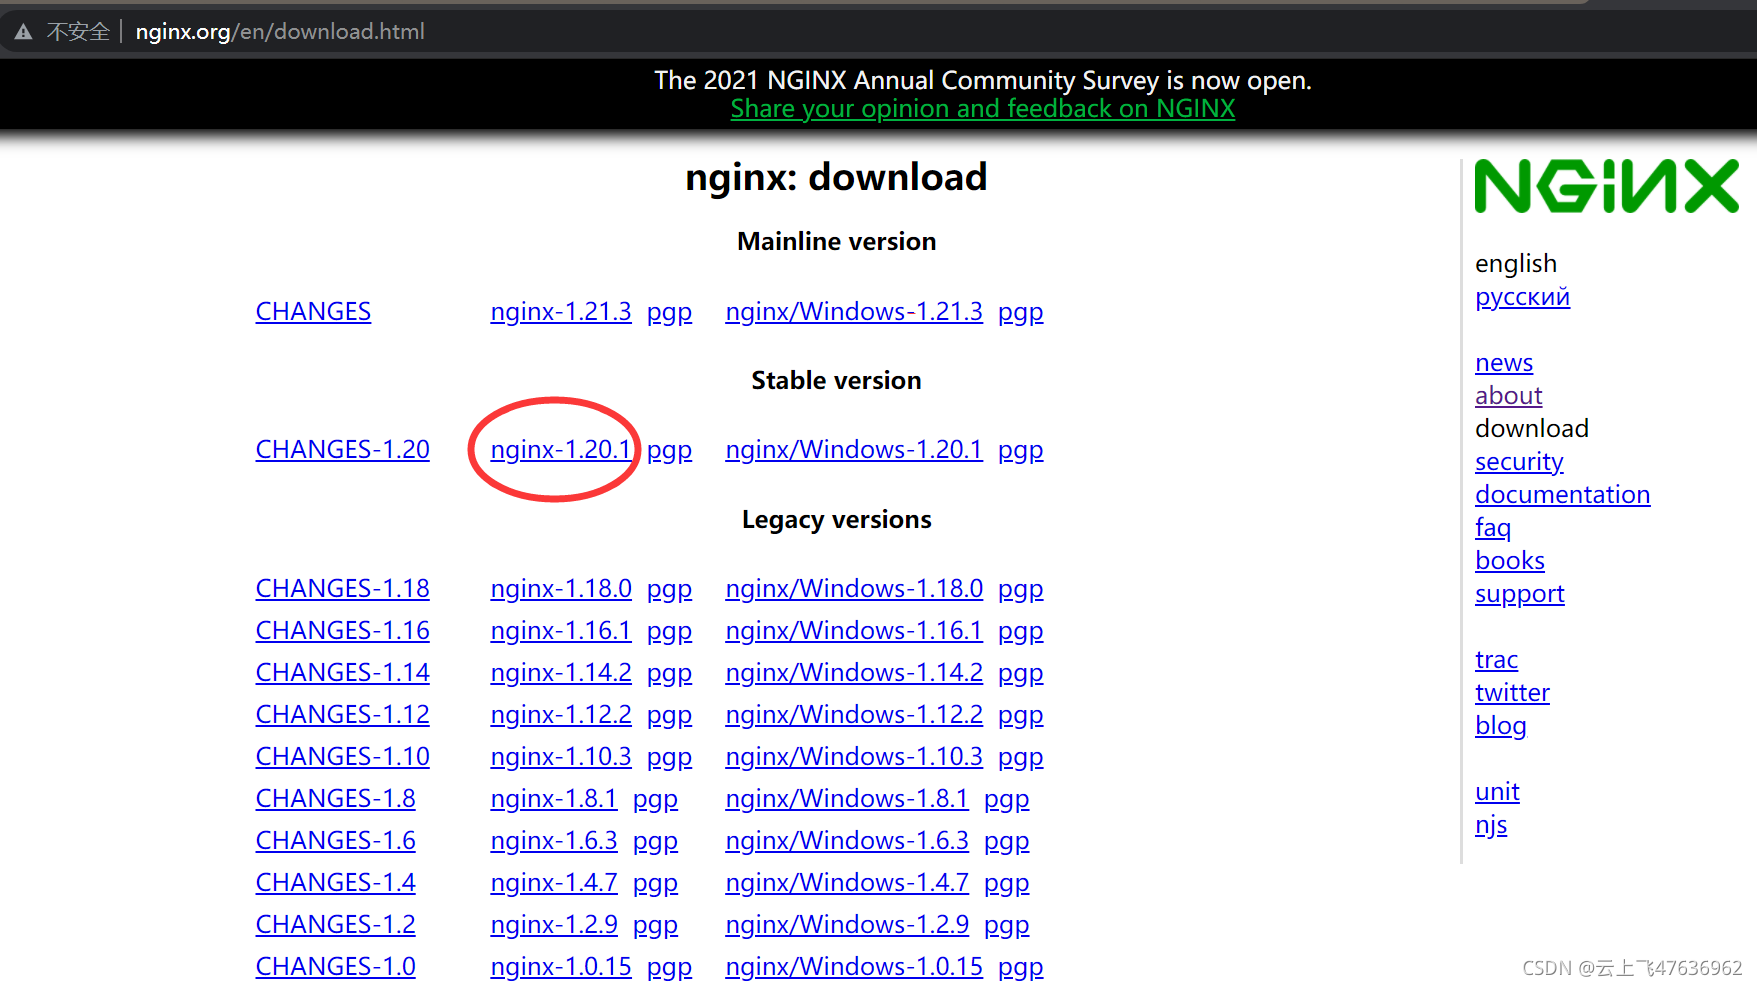1757x986 pixels.
Task: Open the CHANGES-1.16 link
Action: (x=343, y=631)
